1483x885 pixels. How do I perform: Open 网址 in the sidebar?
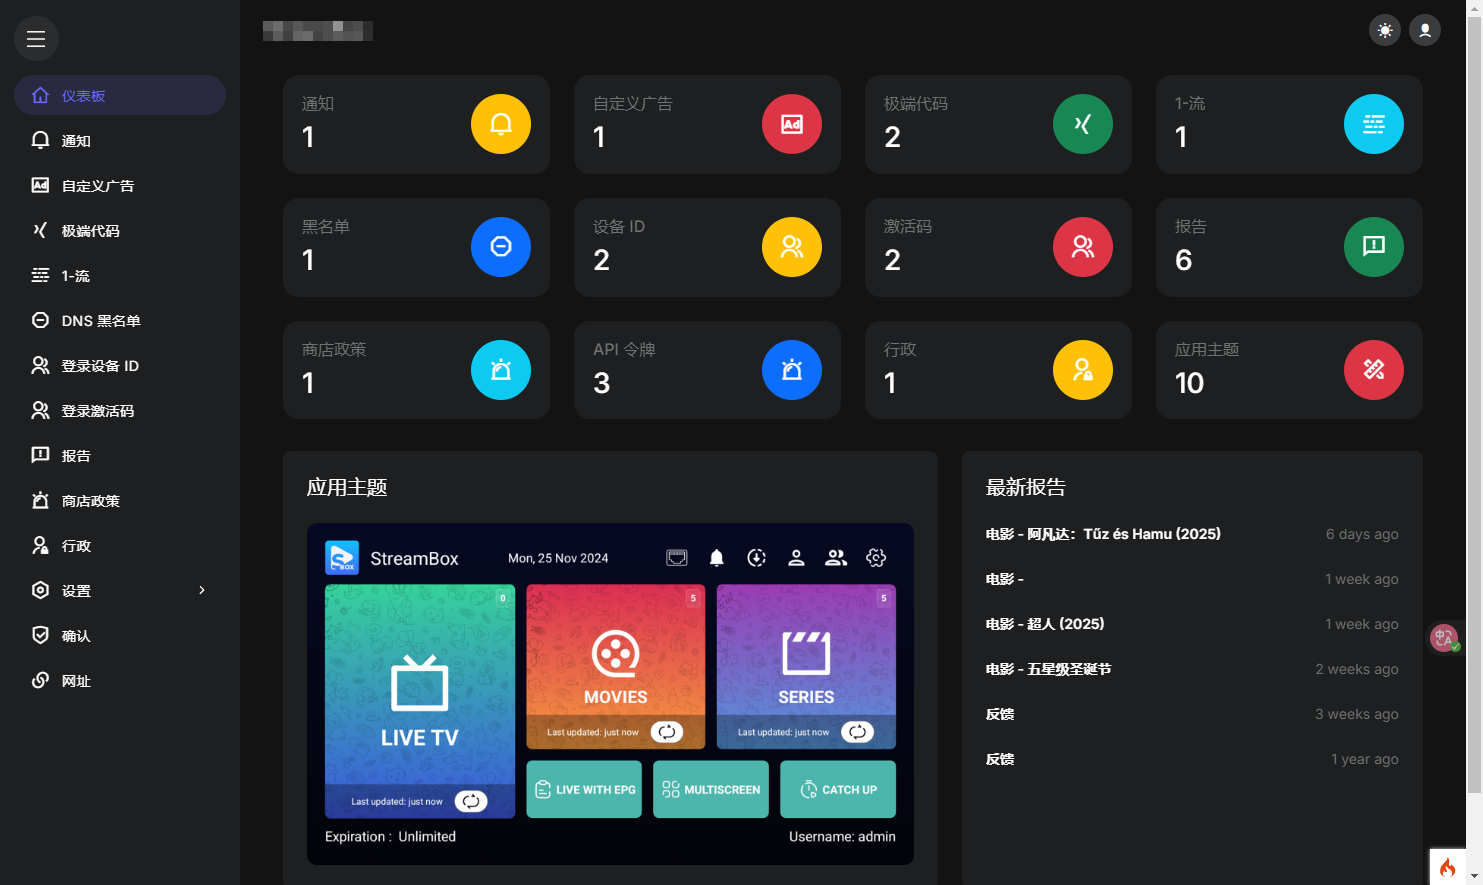coord(120,680)
